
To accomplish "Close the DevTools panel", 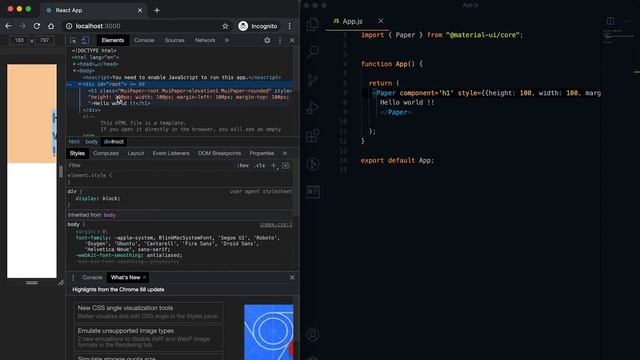I will click(292, 40).
